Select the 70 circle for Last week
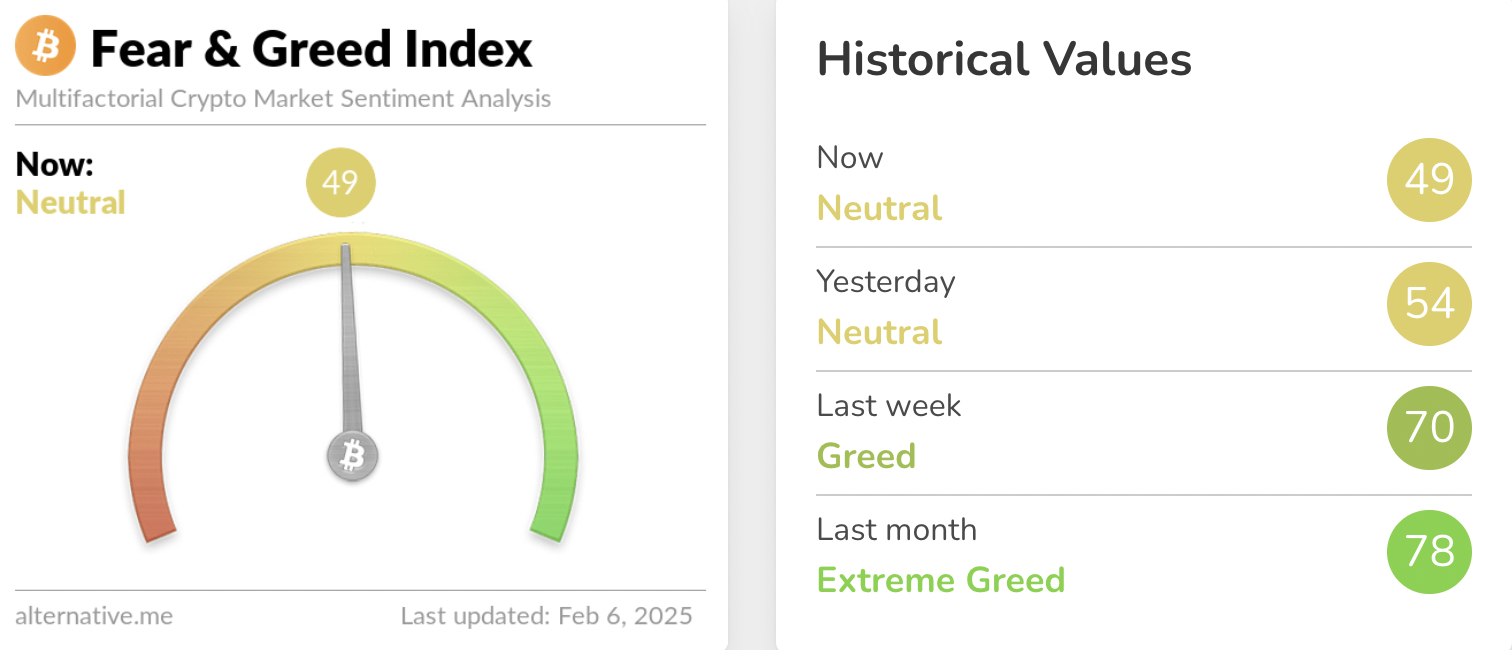The image size is (1512, 650). tap(1429, 428)
